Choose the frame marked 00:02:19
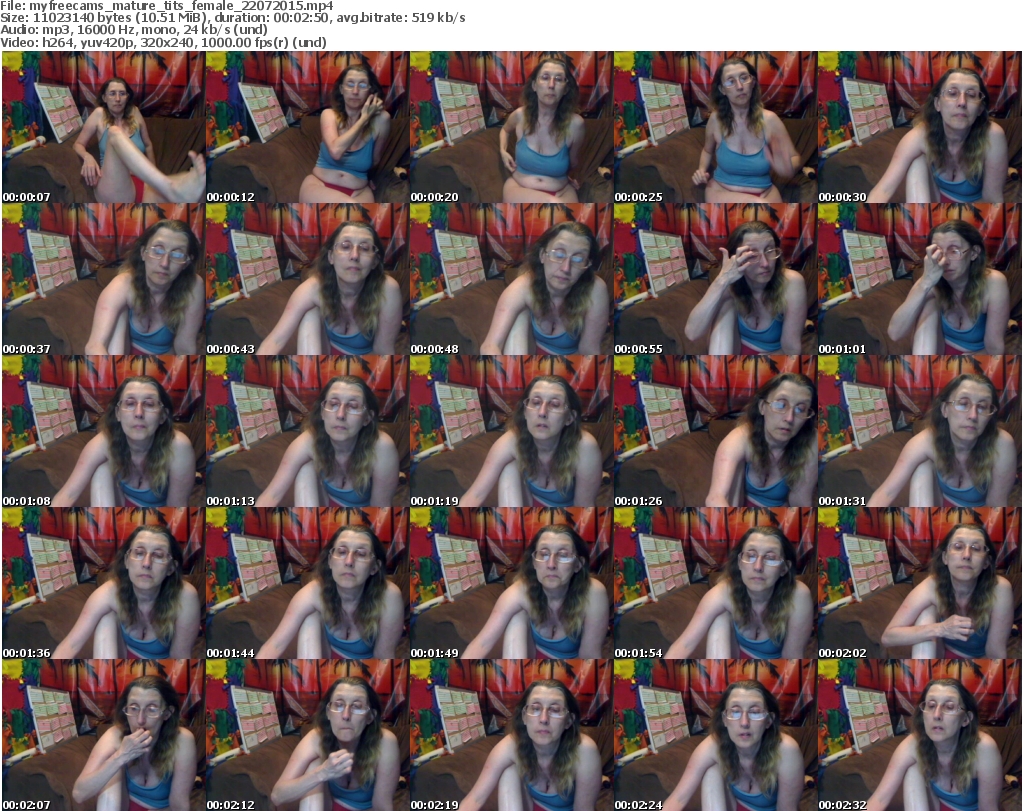Image resolution: width=1024 pixels, height=811 pixels. [511, 735]
